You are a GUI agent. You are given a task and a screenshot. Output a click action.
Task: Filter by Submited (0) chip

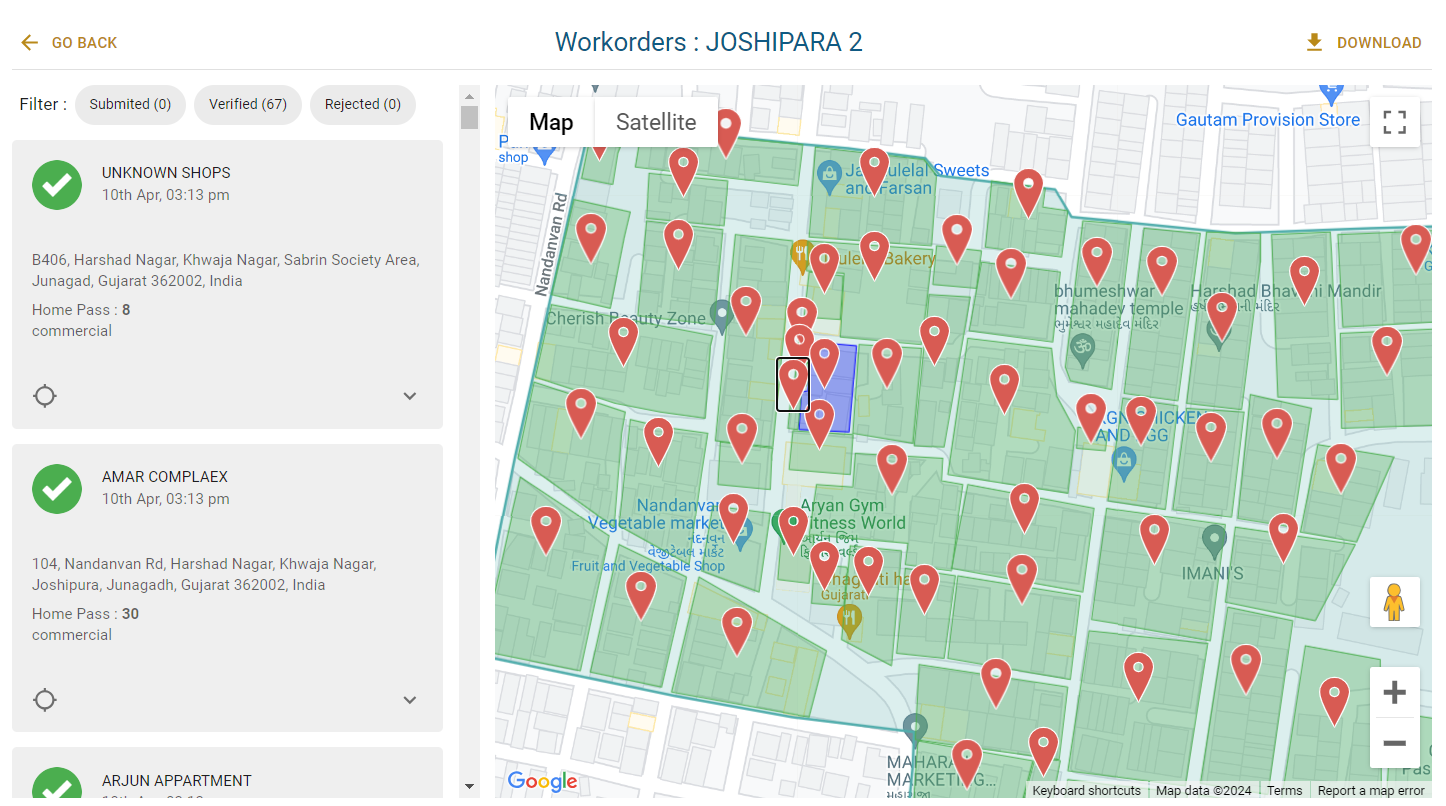pos(130,104)
